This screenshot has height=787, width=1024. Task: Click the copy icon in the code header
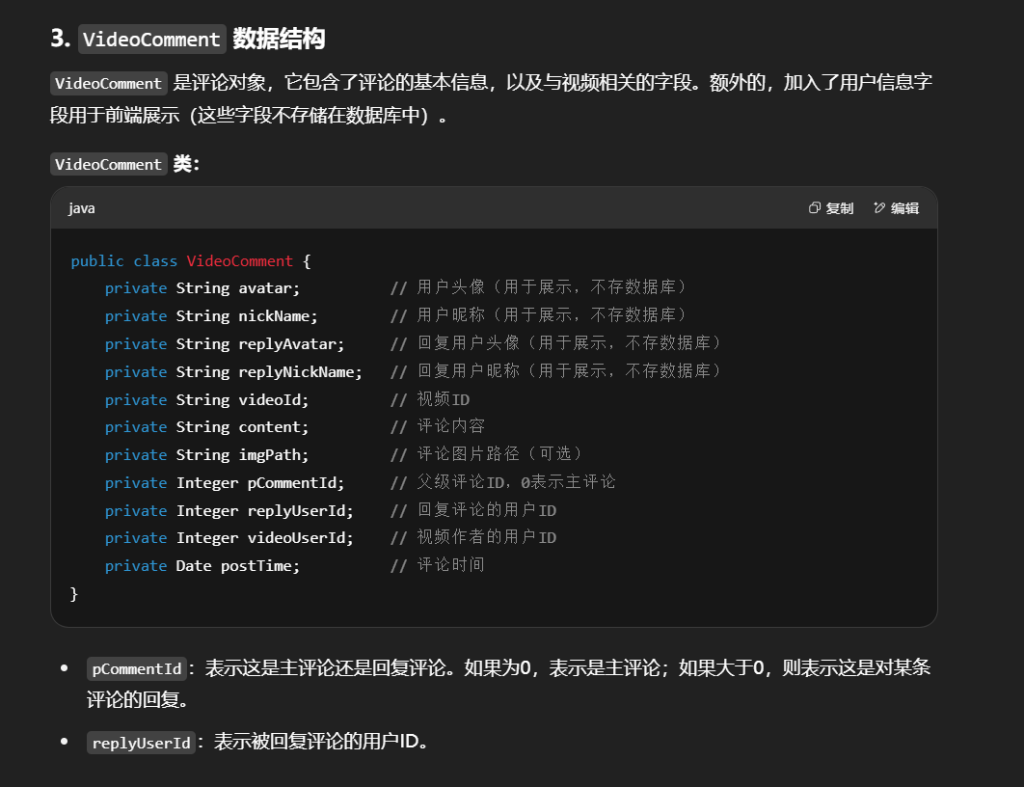click(815, 208)
